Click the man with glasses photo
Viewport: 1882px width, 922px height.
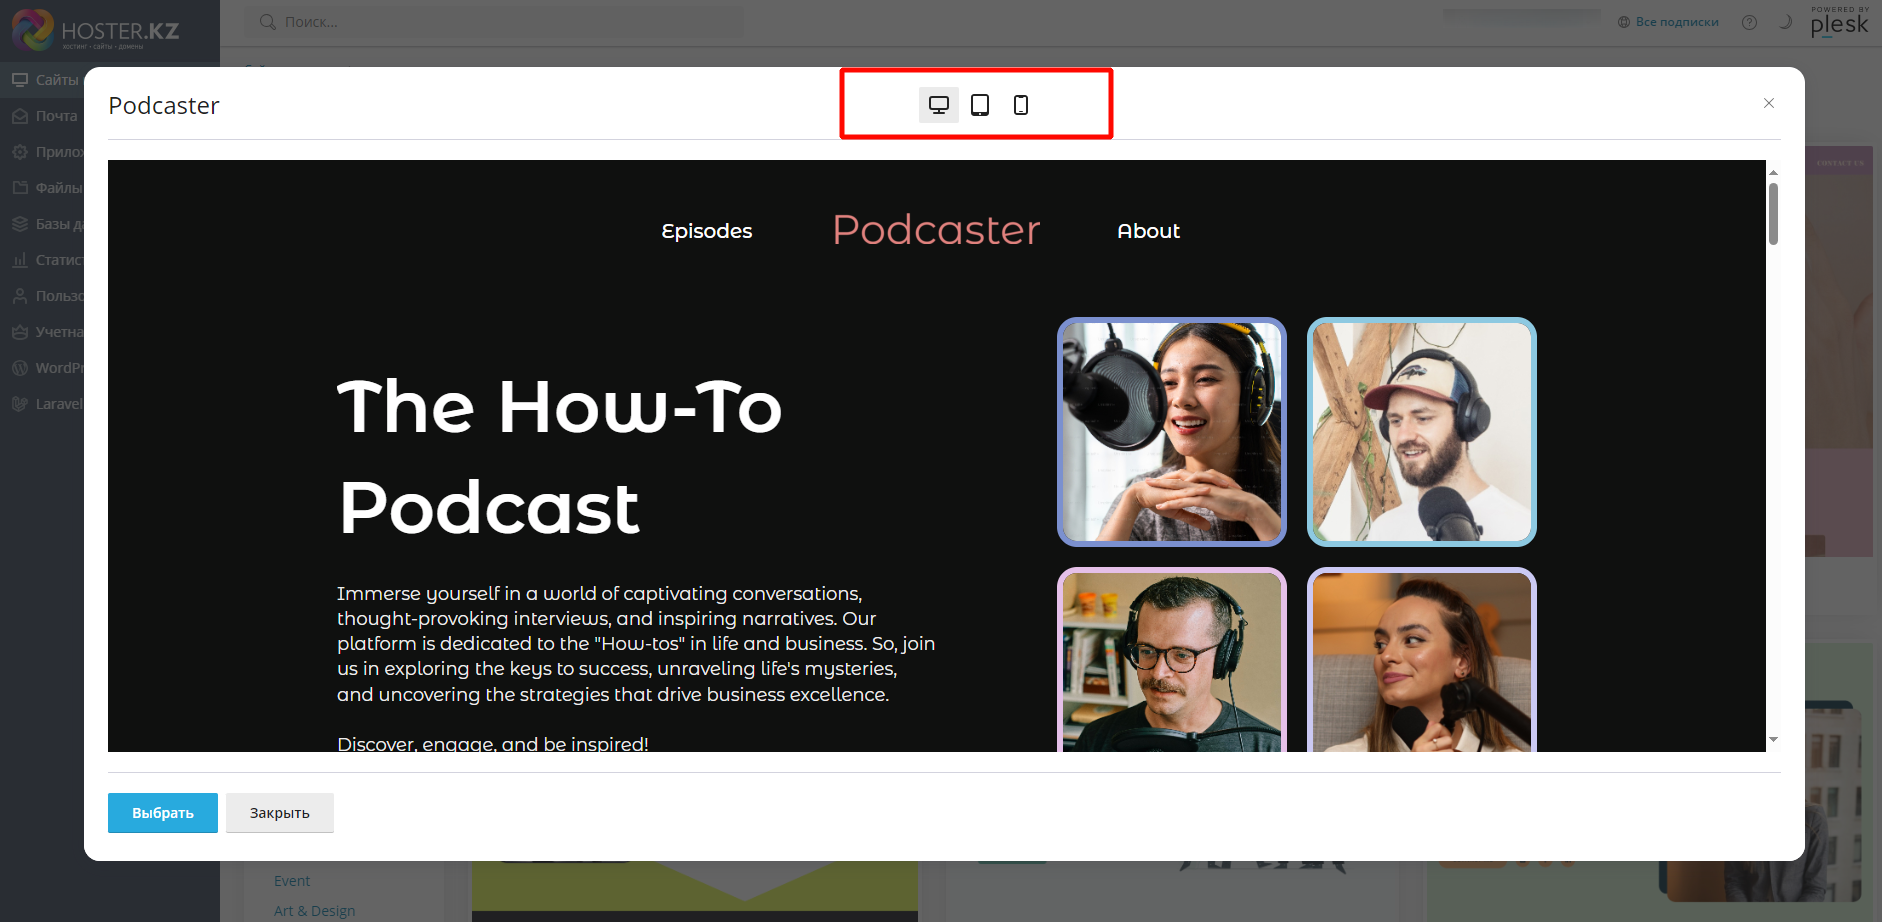click(x=1172, y=660)
